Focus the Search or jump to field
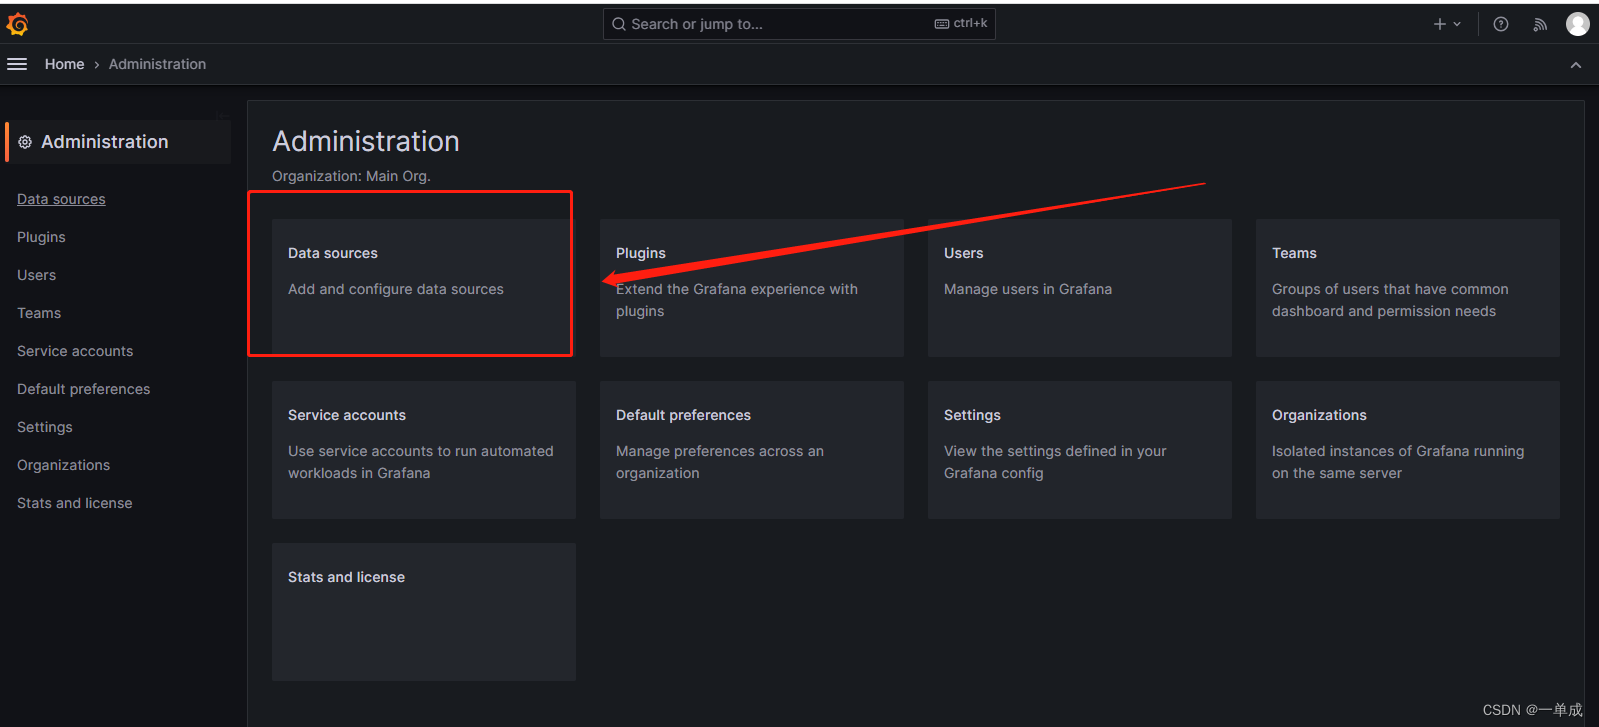The image size is (1599, 727). click(x=799, y=24)
